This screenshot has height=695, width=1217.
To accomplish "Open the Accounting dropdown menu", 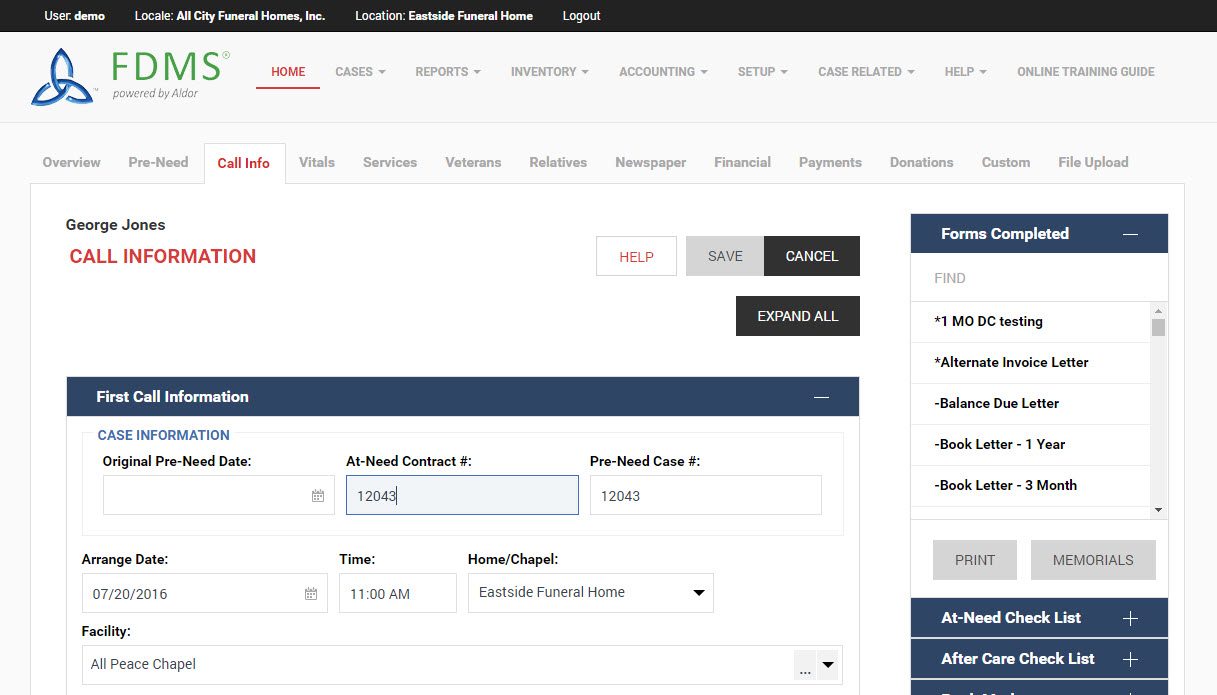I will 663,72.
